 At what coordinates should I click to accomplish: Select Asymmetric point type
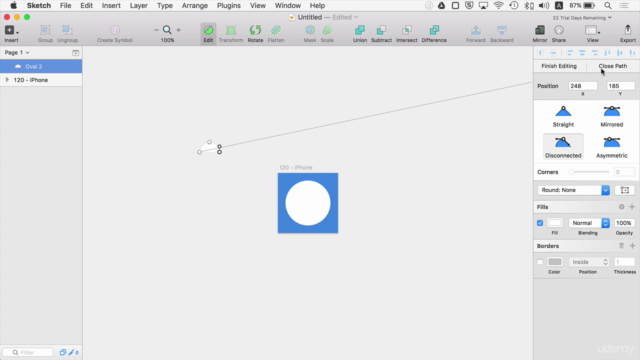611,147
